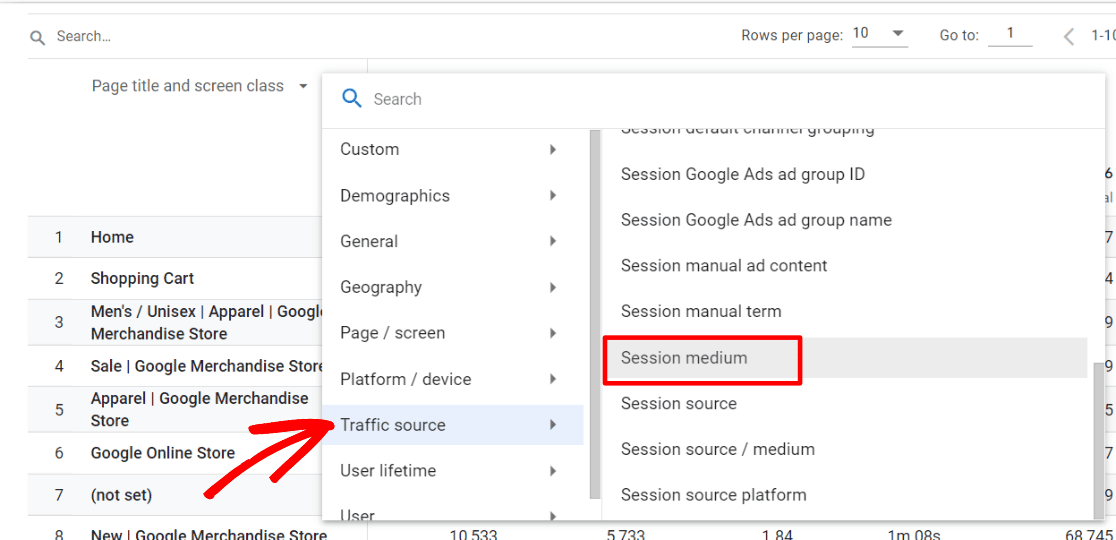The image size is (1116, 540).
Task: Expand the Geography submenu arrow
Action: pos(553,288)
